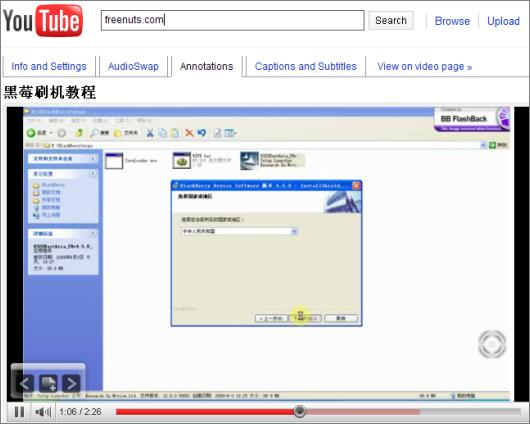Open the country selection dropdown in installer

[294, 231]
